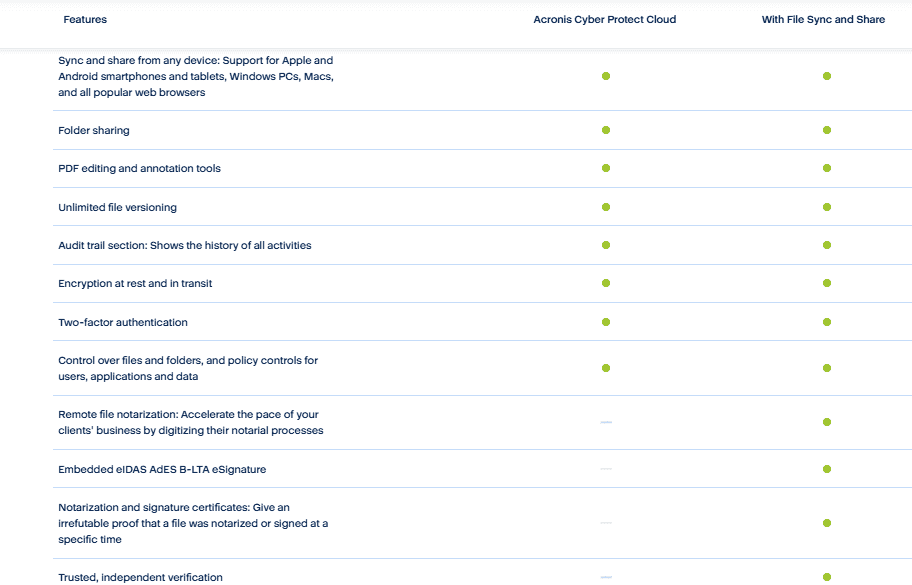Select the "Sync and share from any device" feature text
912x585 pixels.
[196, 76]
